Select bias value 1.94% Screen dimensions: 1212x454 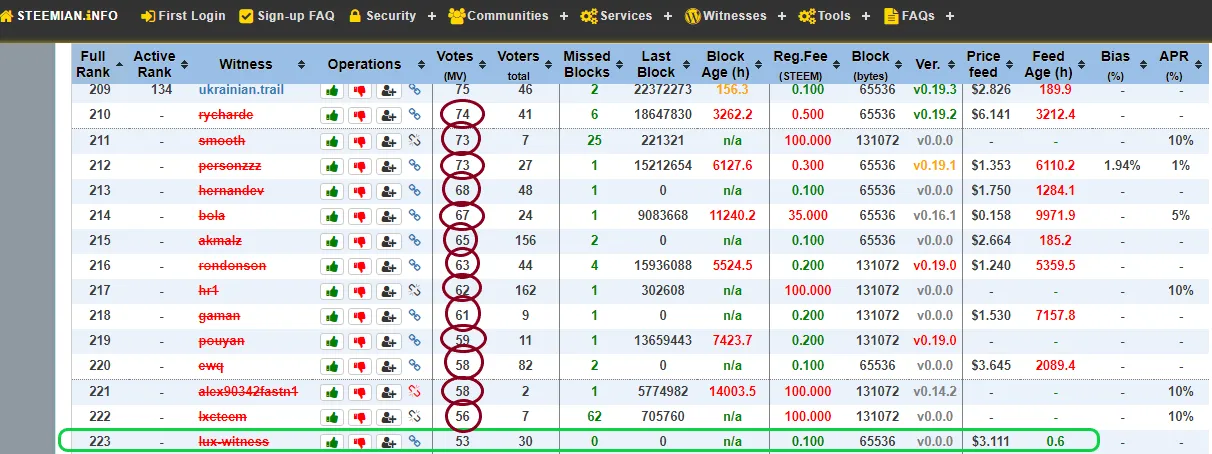tap(1122, 165)
